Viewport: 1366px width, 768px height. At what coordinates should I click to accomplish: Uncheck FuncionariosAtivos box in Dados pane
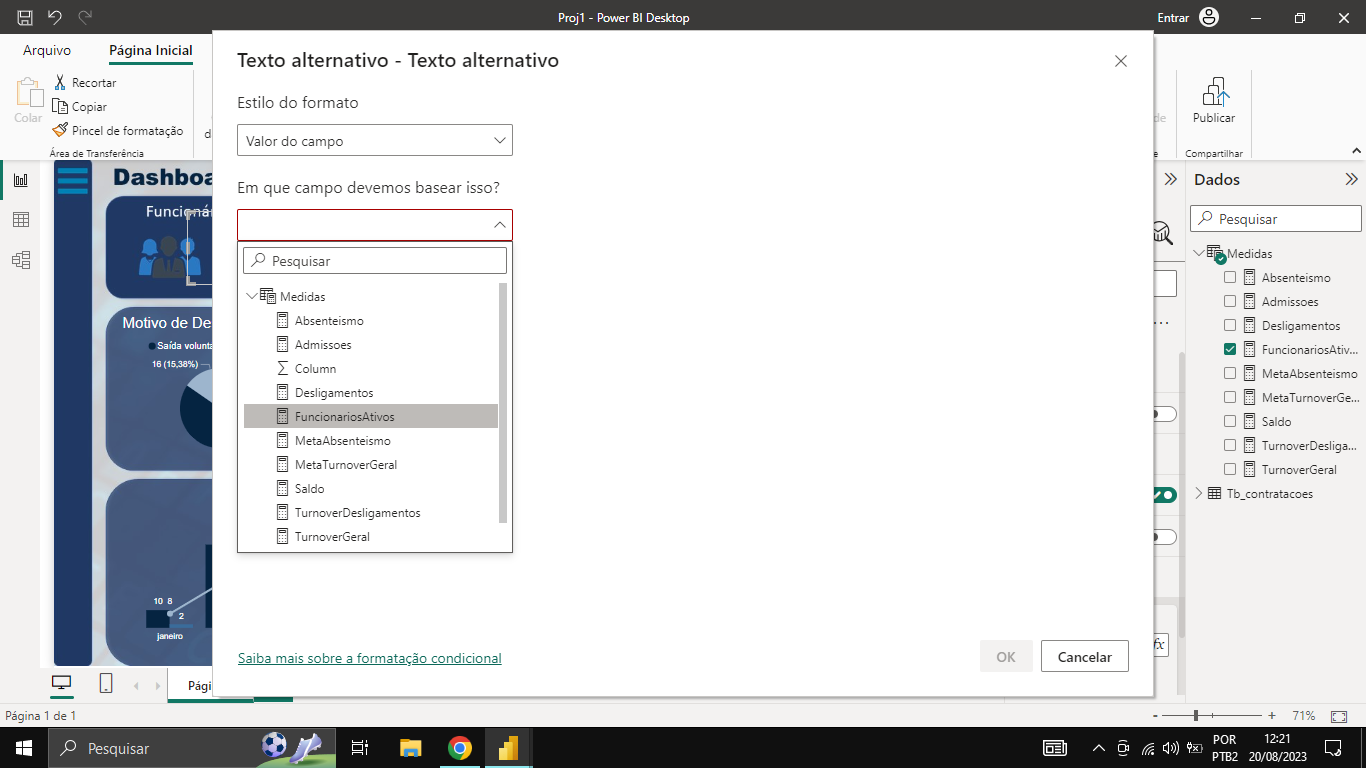point(1230,350)
